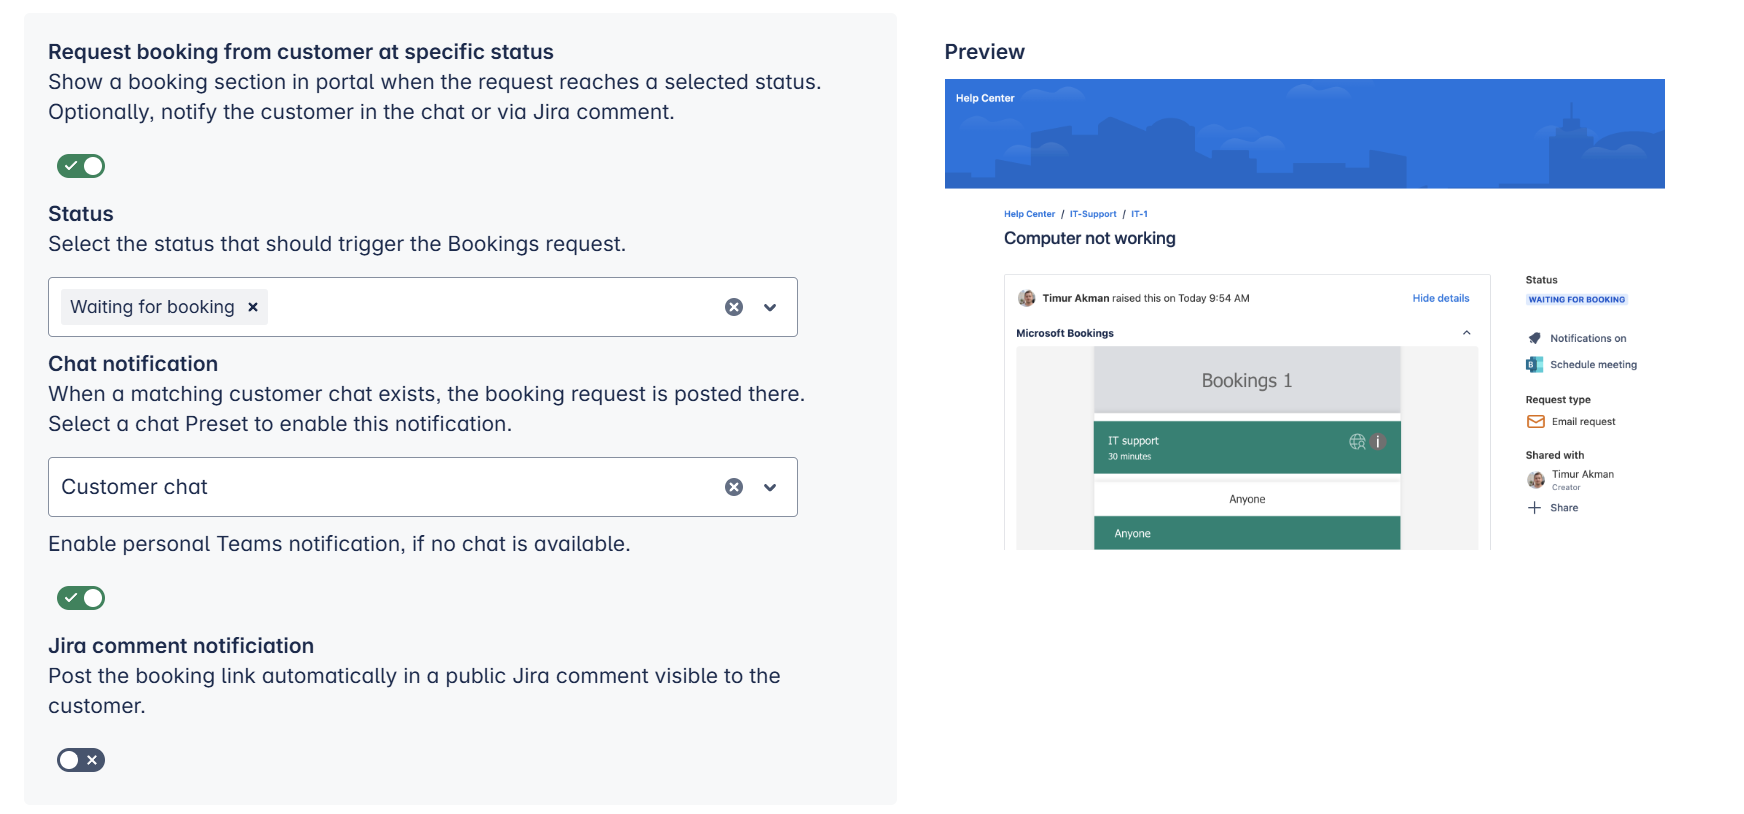The height and width of the screenshot is (814, 1744).
Task: Click the Email request envelope icon
Action: point(1536,422)
